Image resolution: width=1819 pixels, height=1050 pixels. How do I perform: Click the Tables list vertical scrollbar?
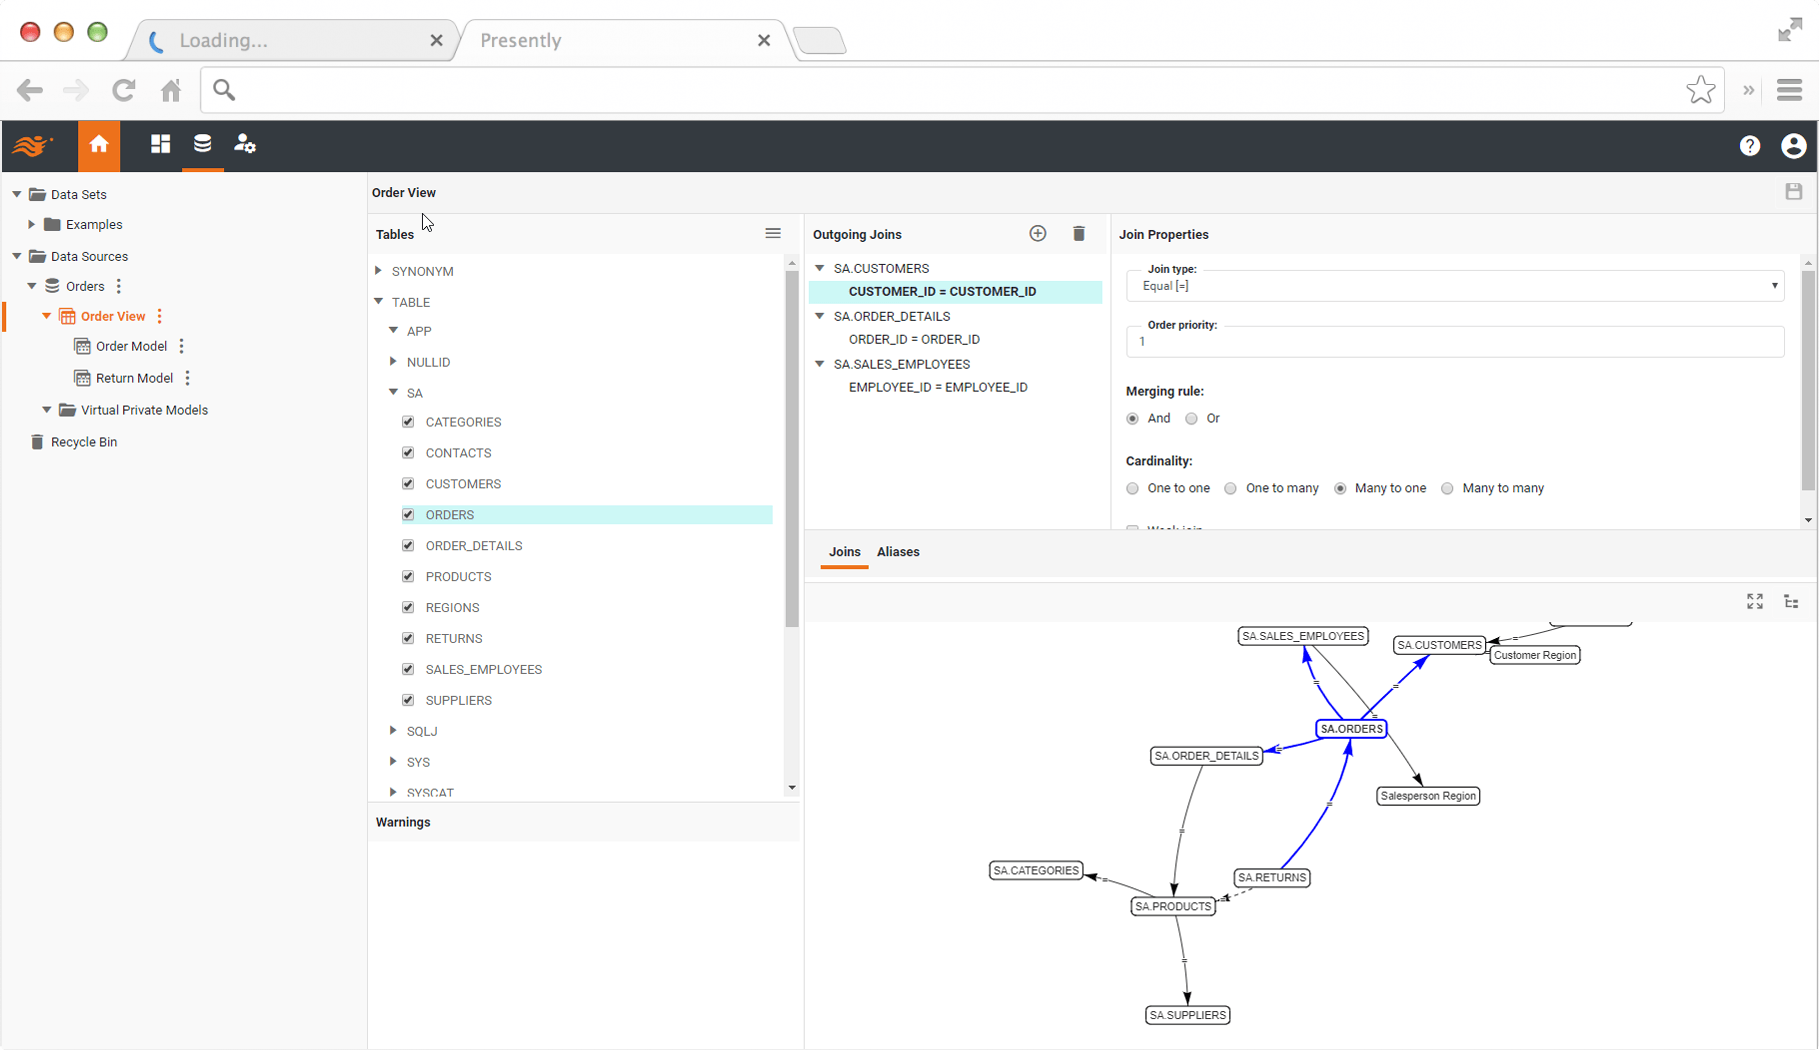click(x=791, y=448)
